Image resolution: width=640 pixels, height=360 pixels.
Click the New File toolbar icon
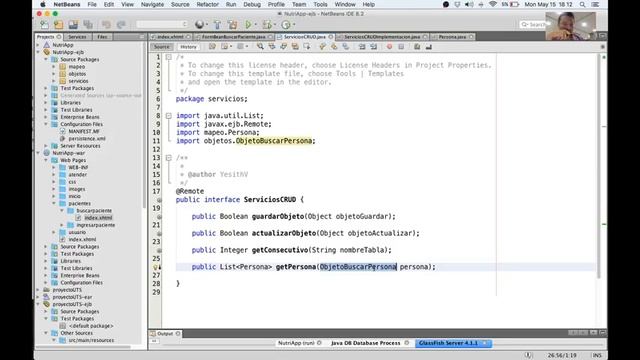pos(44,25)
